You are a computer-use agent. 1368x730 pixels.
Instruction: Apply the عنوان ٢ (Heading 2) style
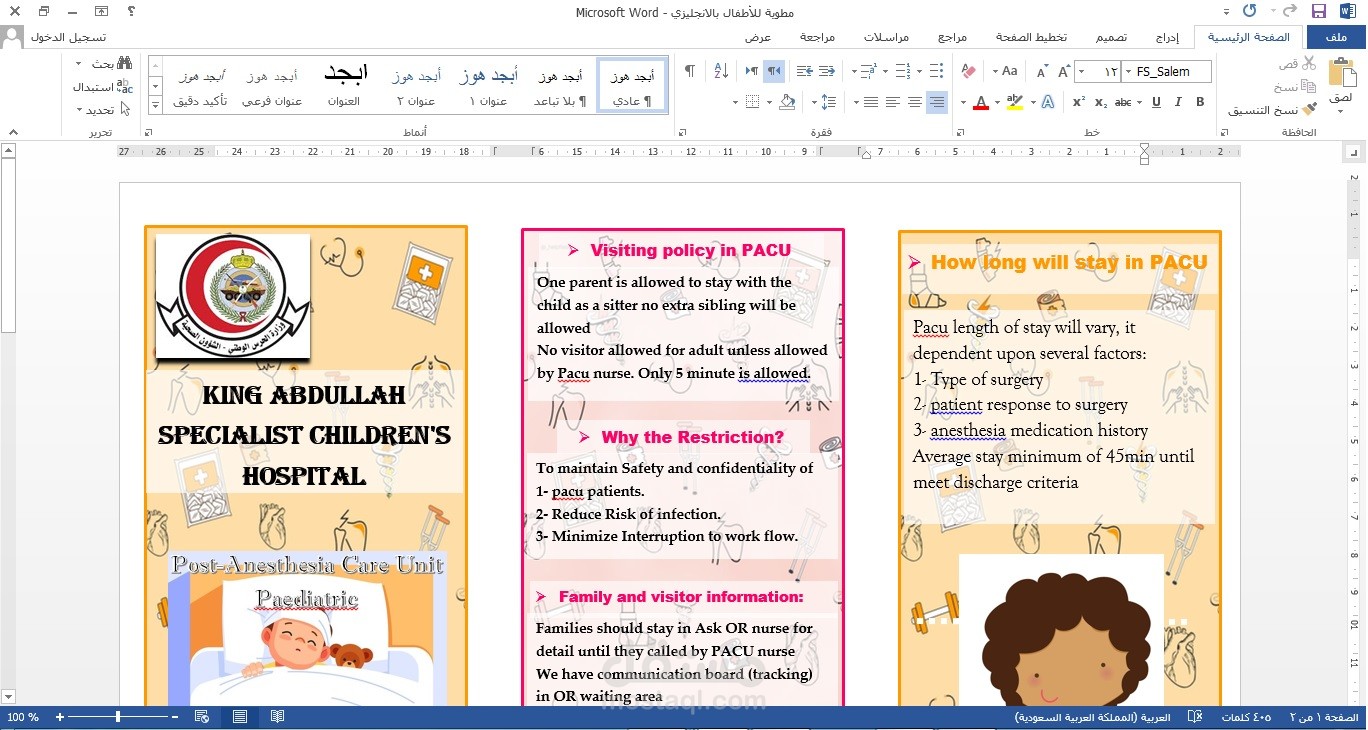pyautogui.click(x=415, y=87)
